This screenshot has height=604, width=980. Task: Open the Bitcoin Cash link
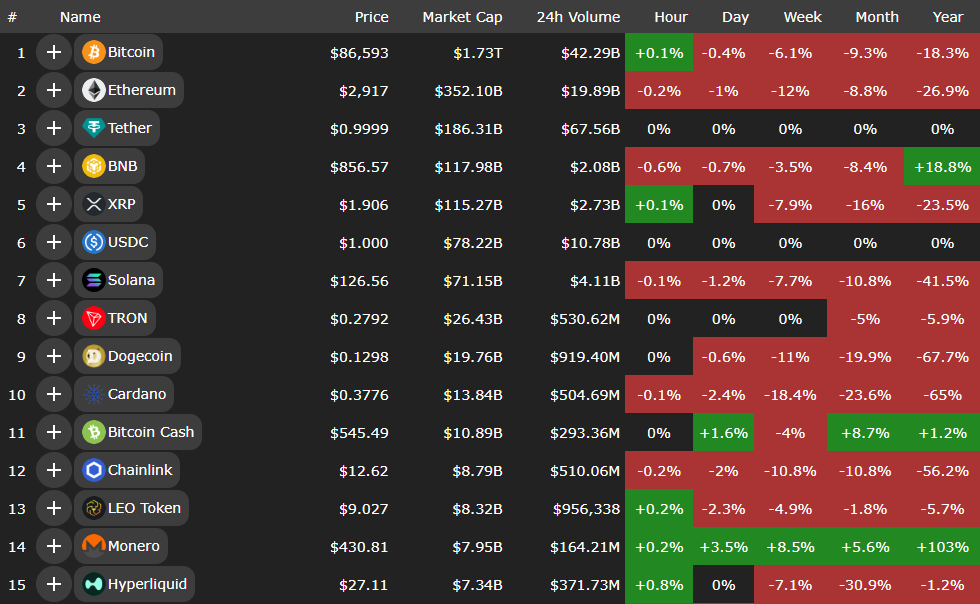pos(150,432)
